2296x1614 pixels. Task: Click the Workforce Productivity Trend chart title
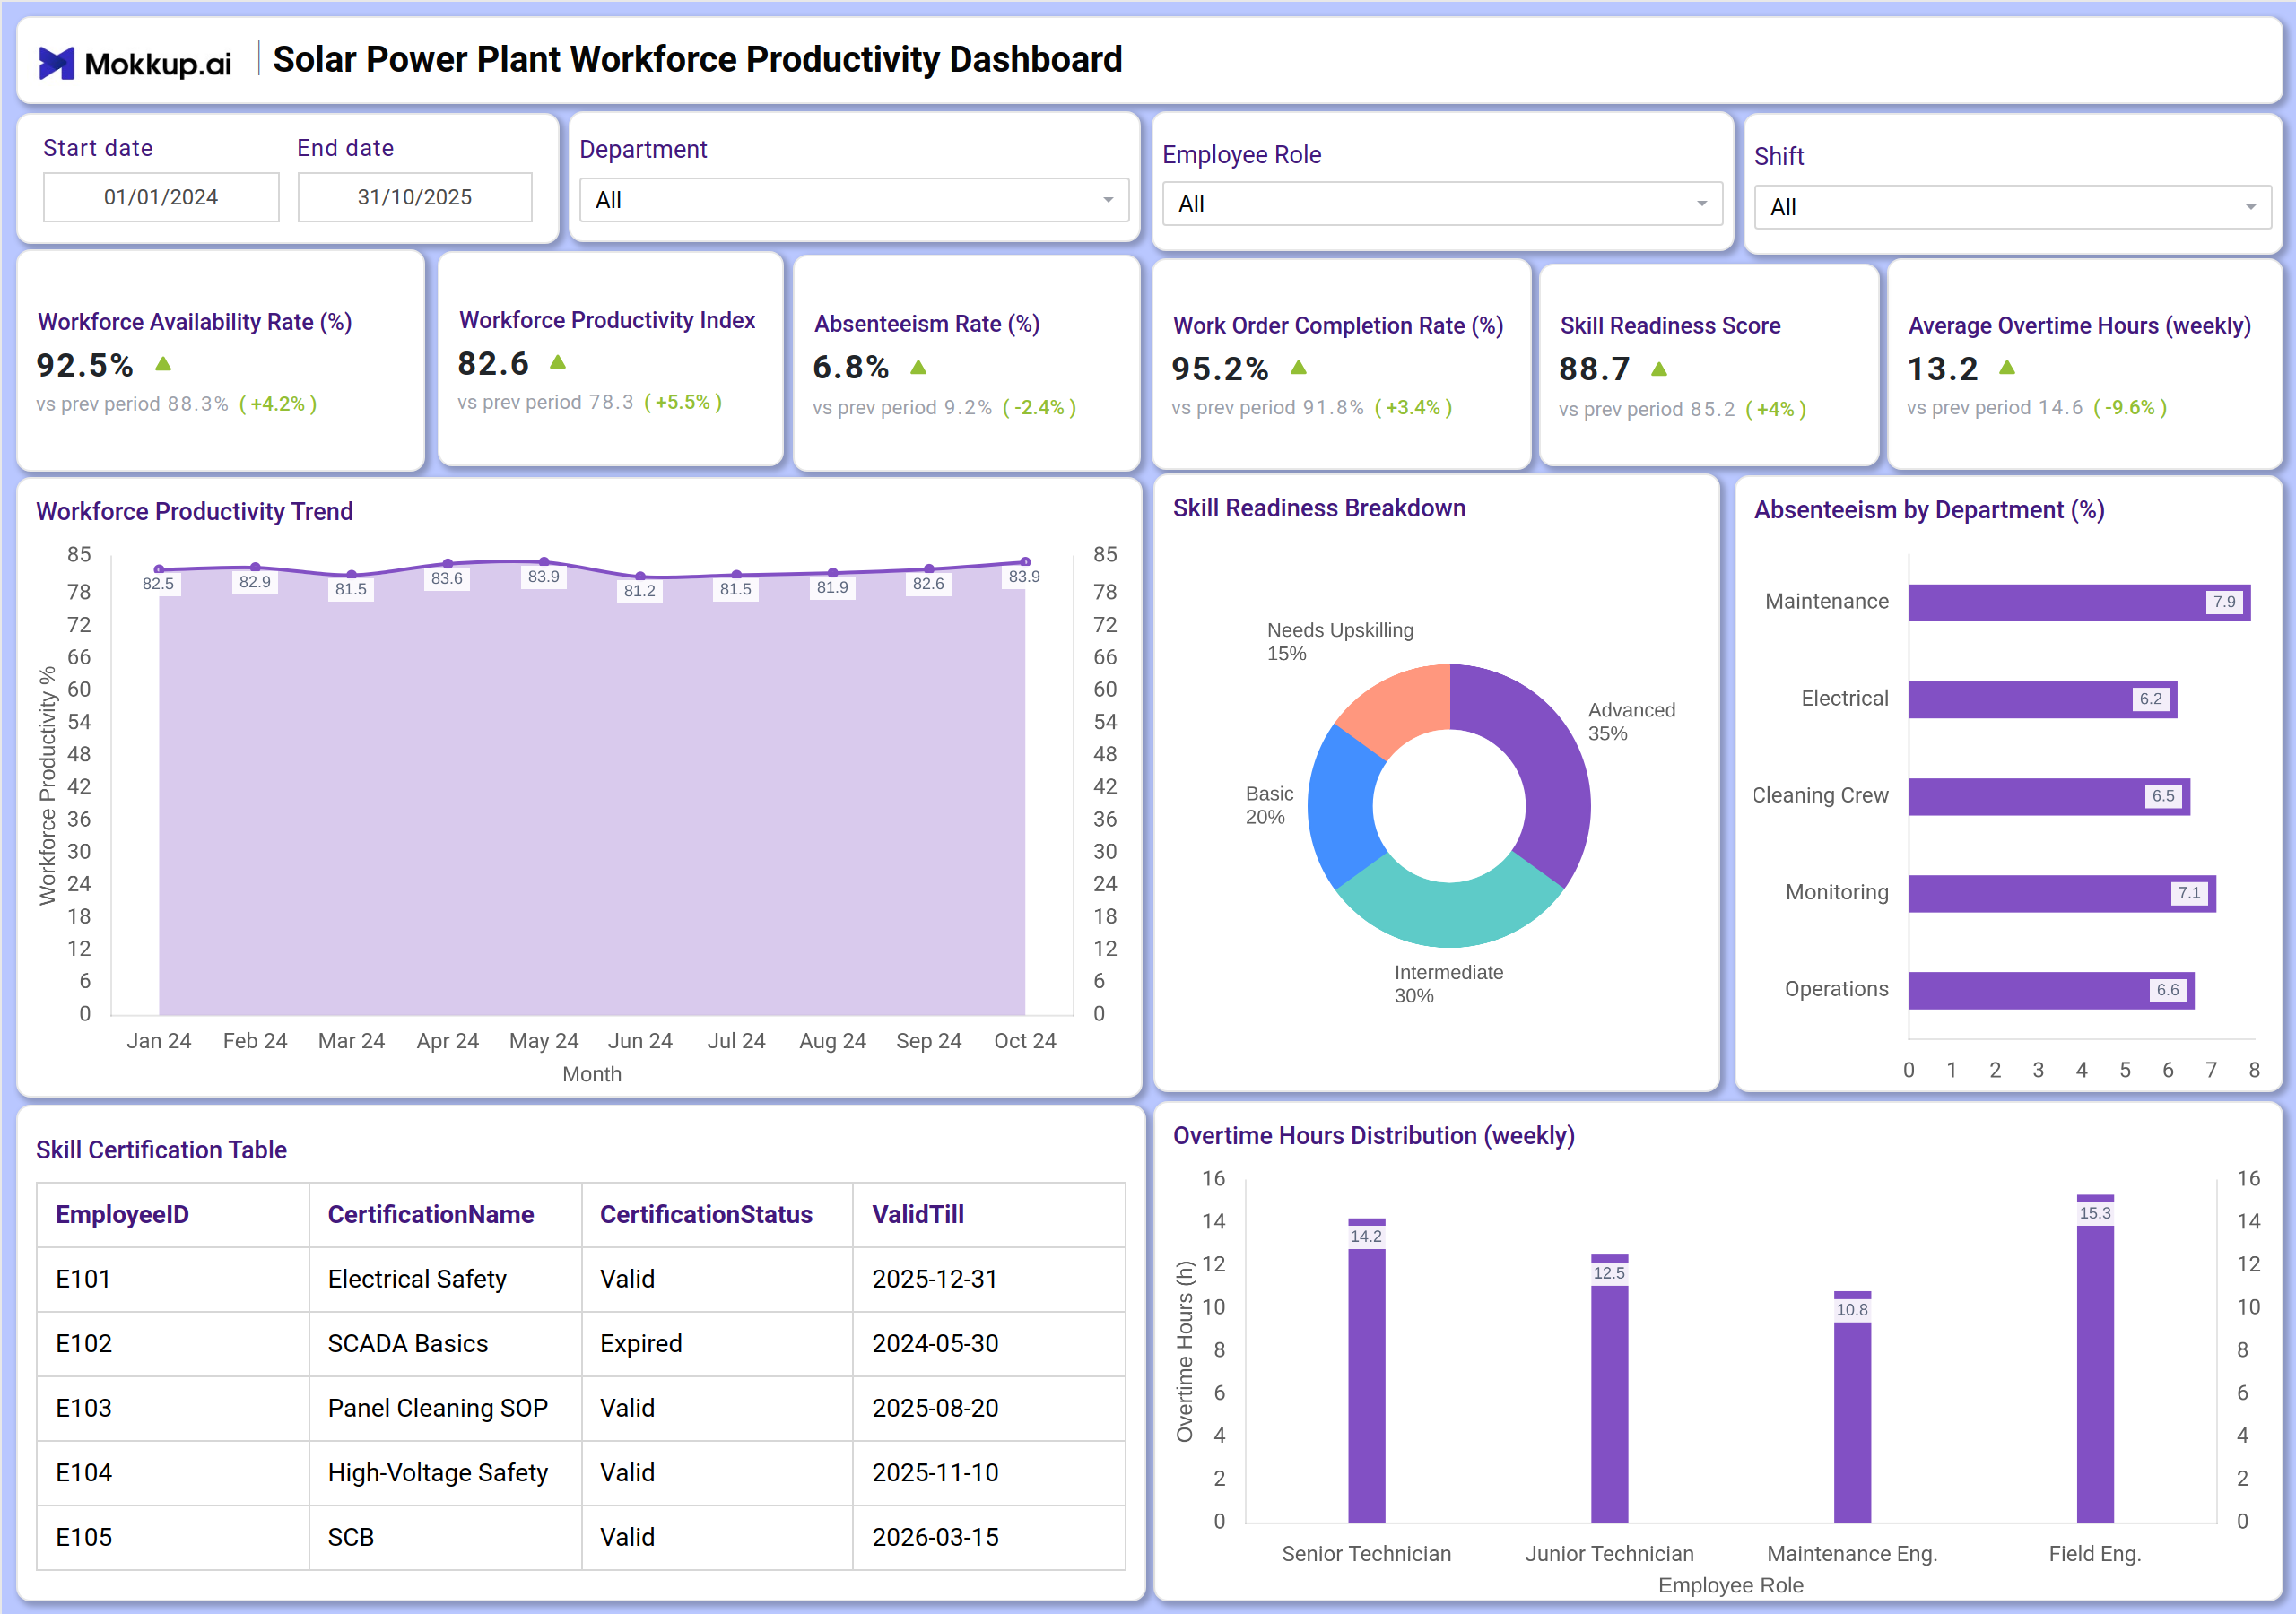194,511
